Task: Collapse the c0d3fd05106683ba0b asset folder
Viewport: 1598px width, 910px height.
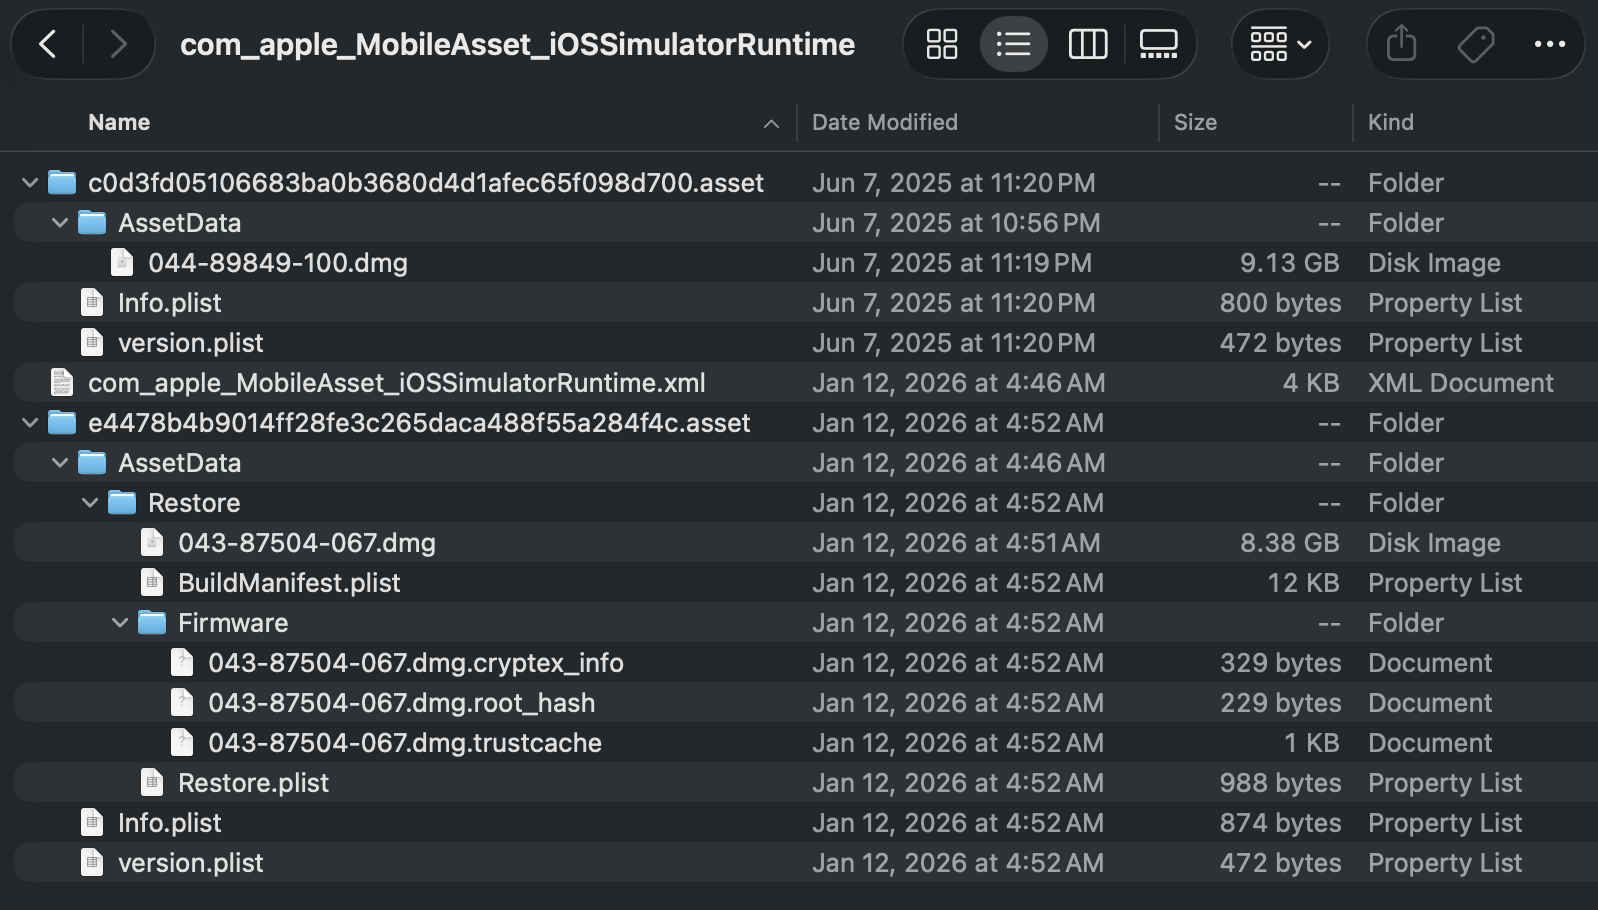Action: pos(30,183)
